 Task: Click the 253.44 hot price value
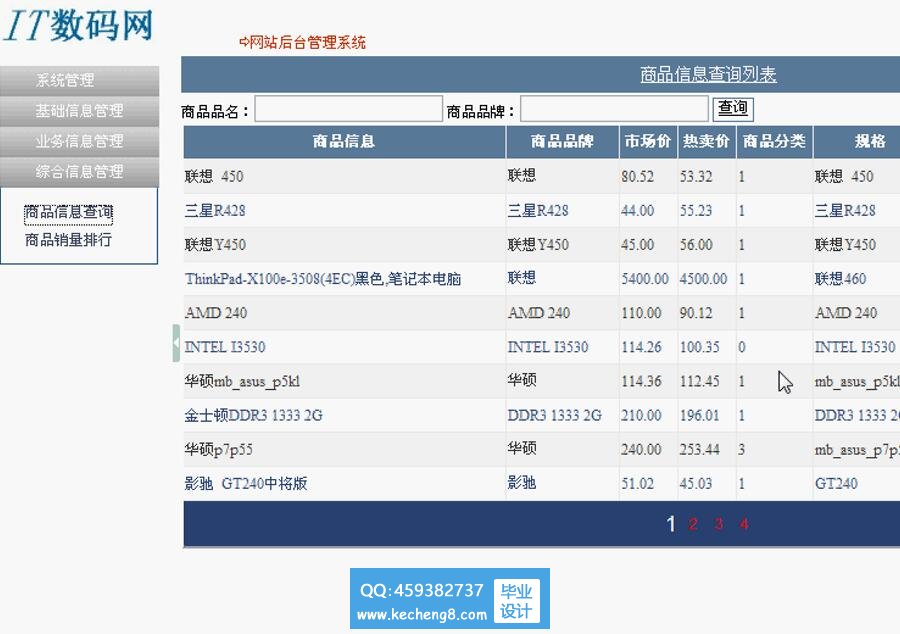699,450
